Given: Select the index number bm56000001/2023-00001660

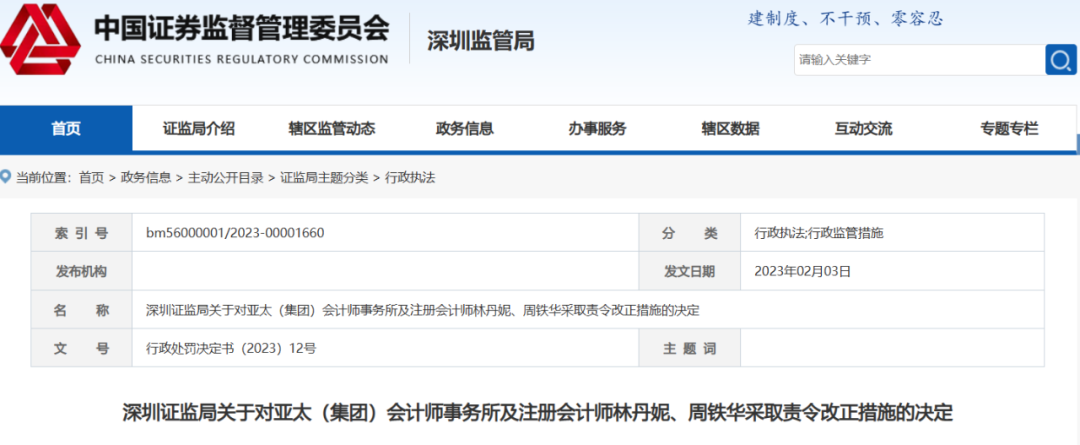Looking at the screenshot, I should (235, 233).
